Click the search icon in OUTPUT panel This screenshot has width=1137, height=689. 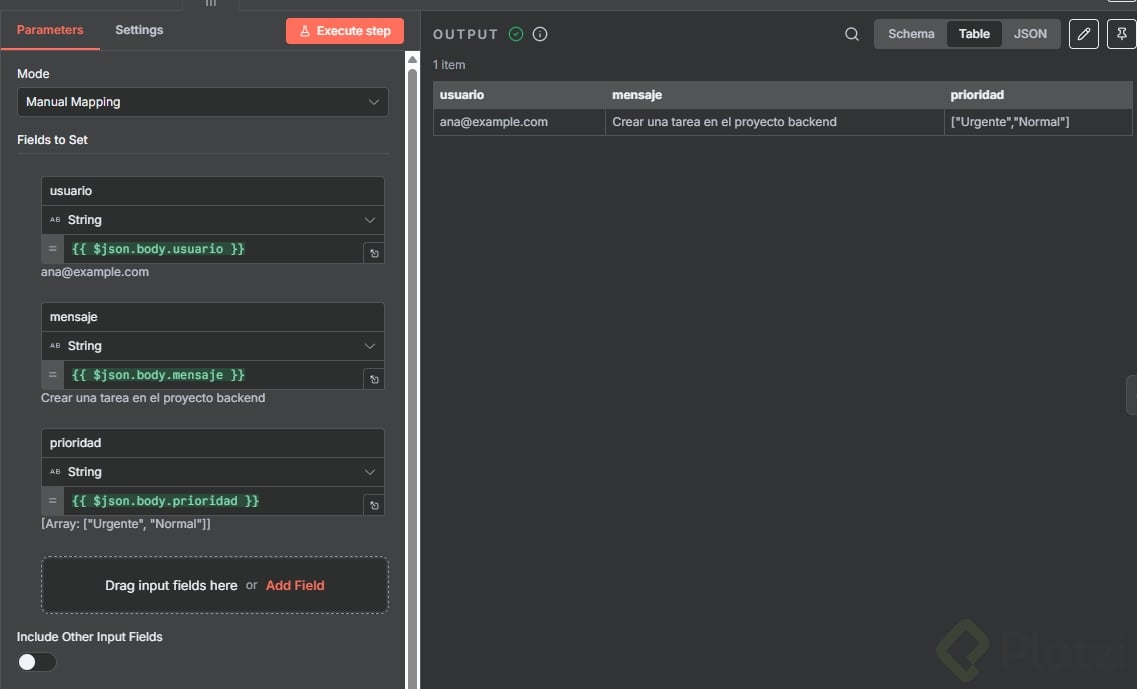[851, 34]
